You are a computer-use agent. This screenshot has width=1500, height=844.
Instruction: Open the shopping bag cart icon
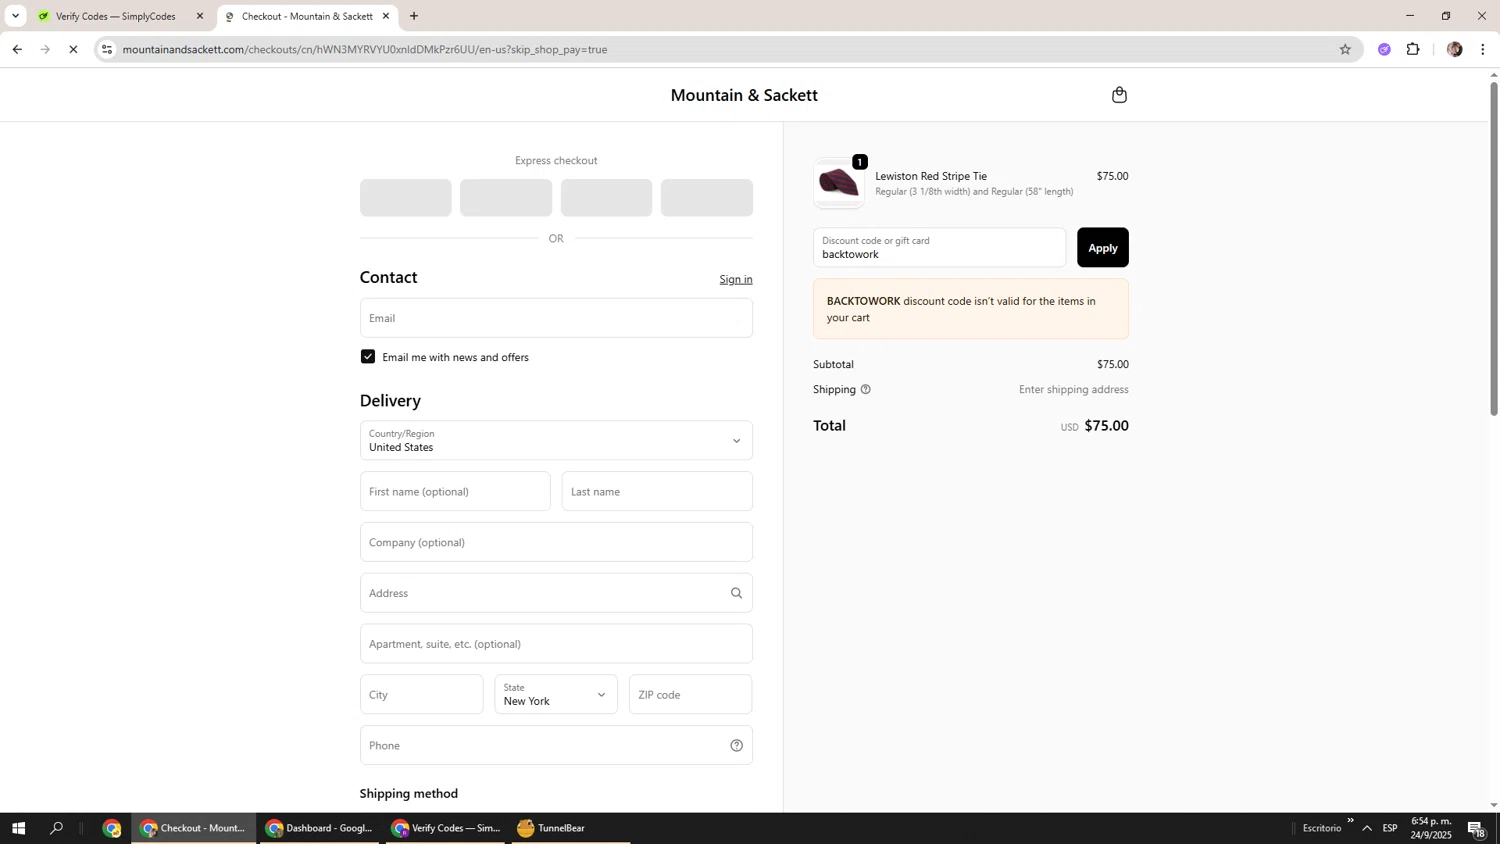coord(1119,95)
